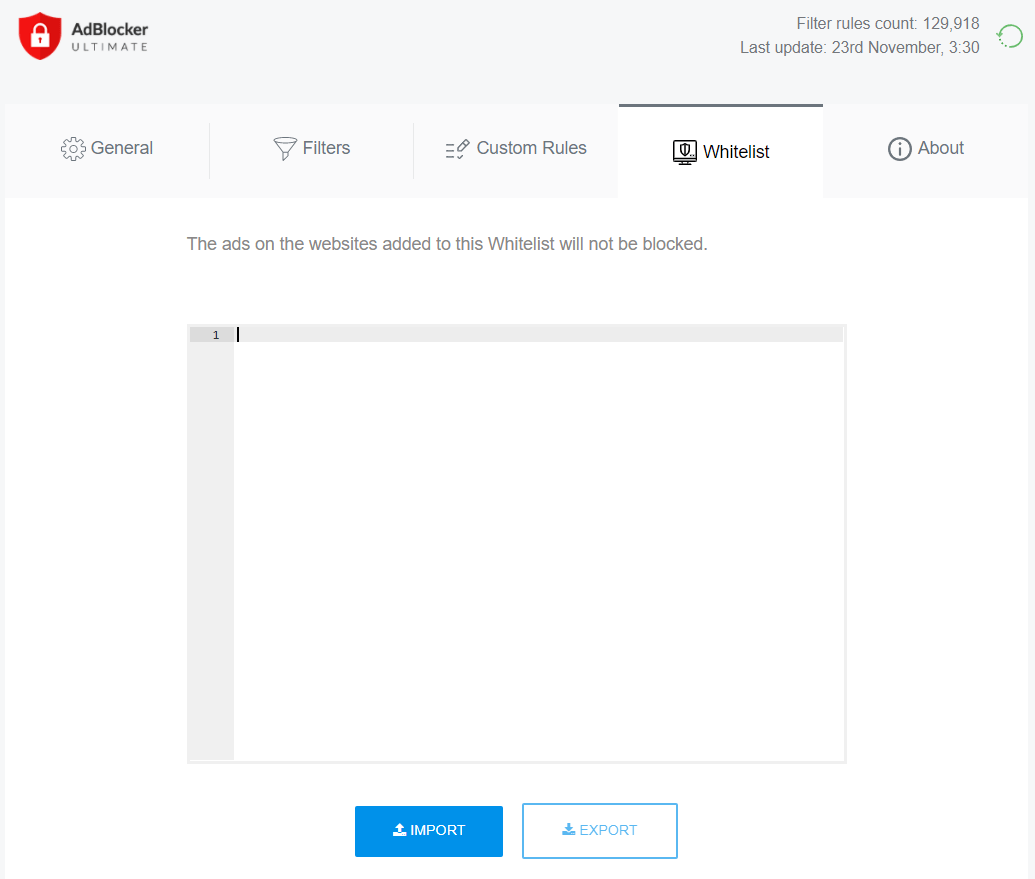Screen dimensions: 1035x879
Task: Open the About tab
Action: coord(925,148)
